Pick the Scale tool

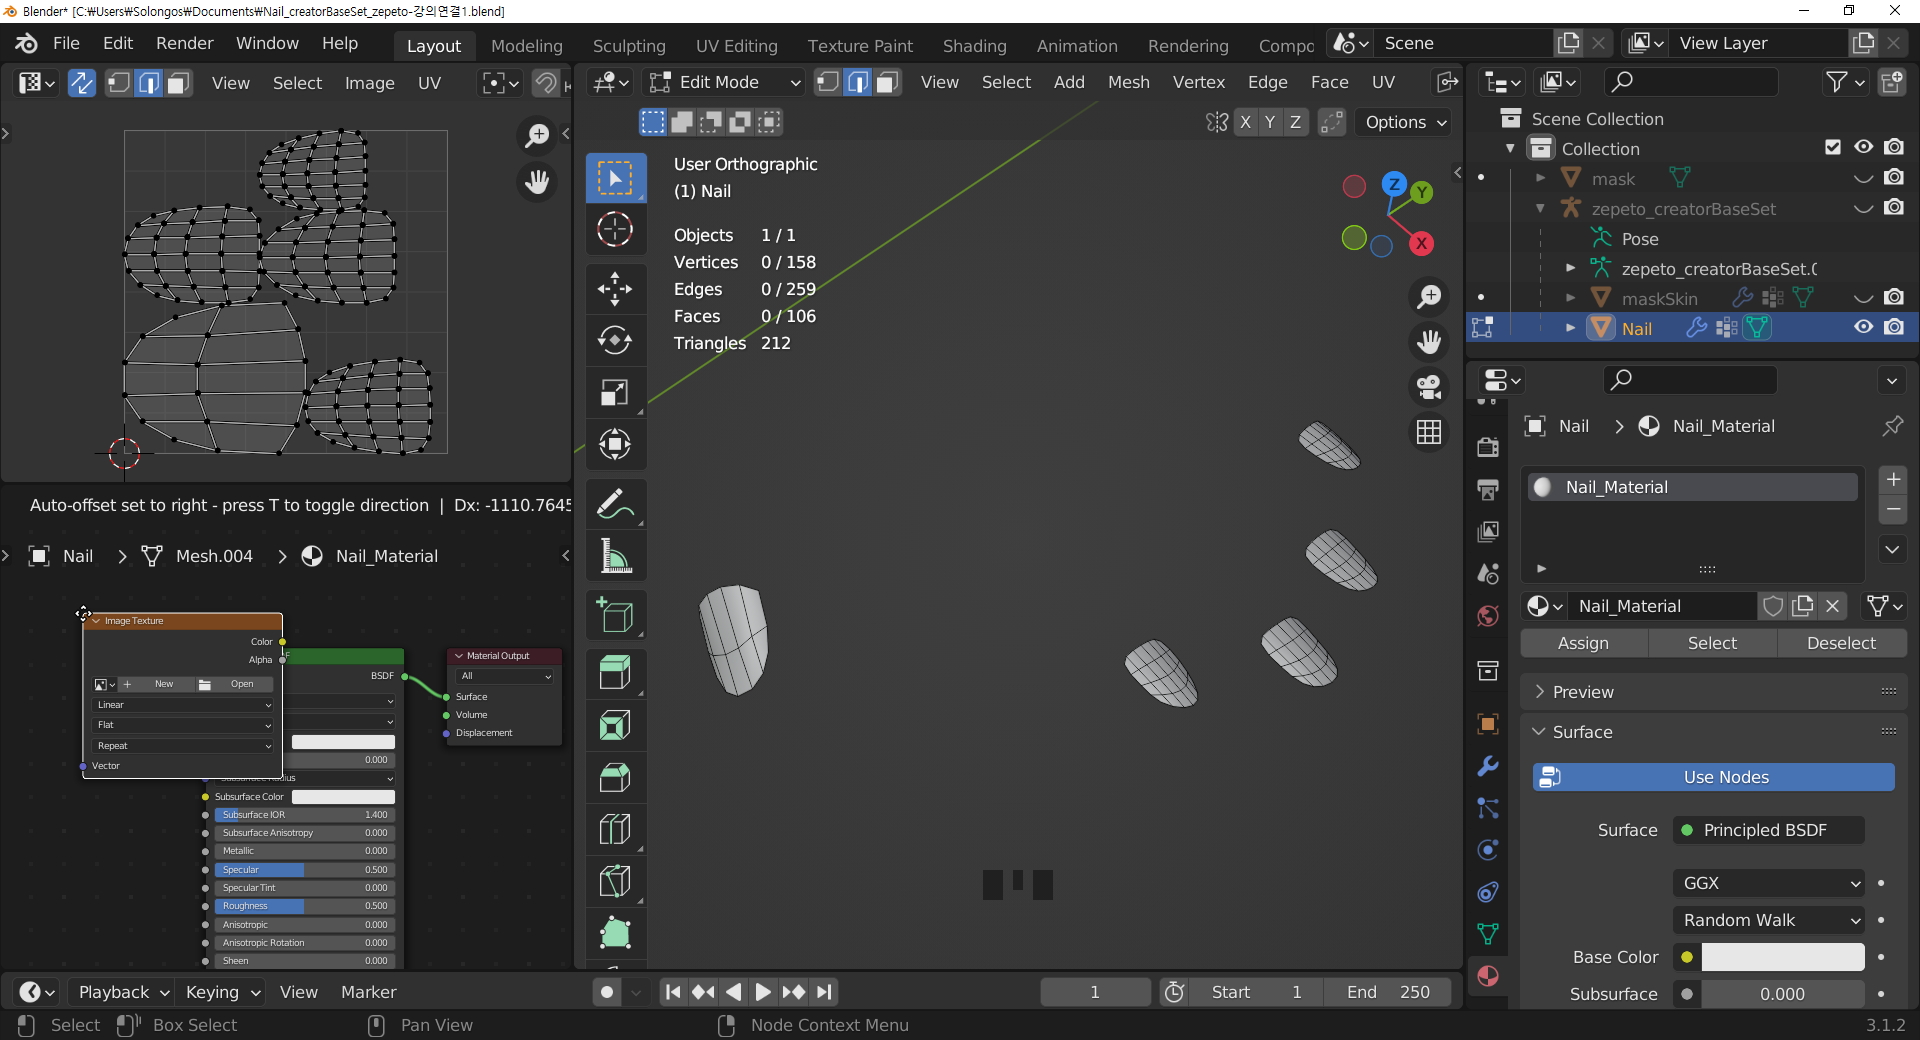tap(615, 392)
